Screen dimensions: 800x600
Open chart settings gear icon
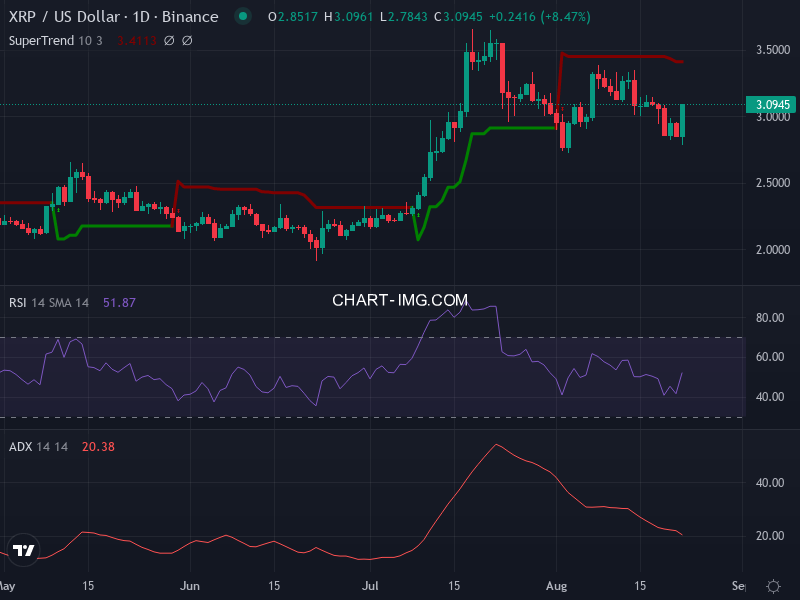(773, 586)
